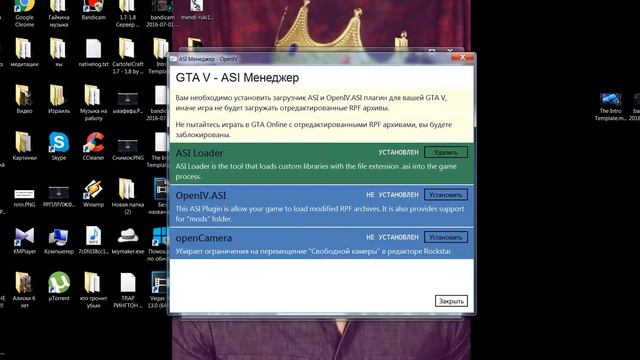Select The Intro Template.m file at right
640x360 pixels.
pyautogui.click(x=611, y=107)
